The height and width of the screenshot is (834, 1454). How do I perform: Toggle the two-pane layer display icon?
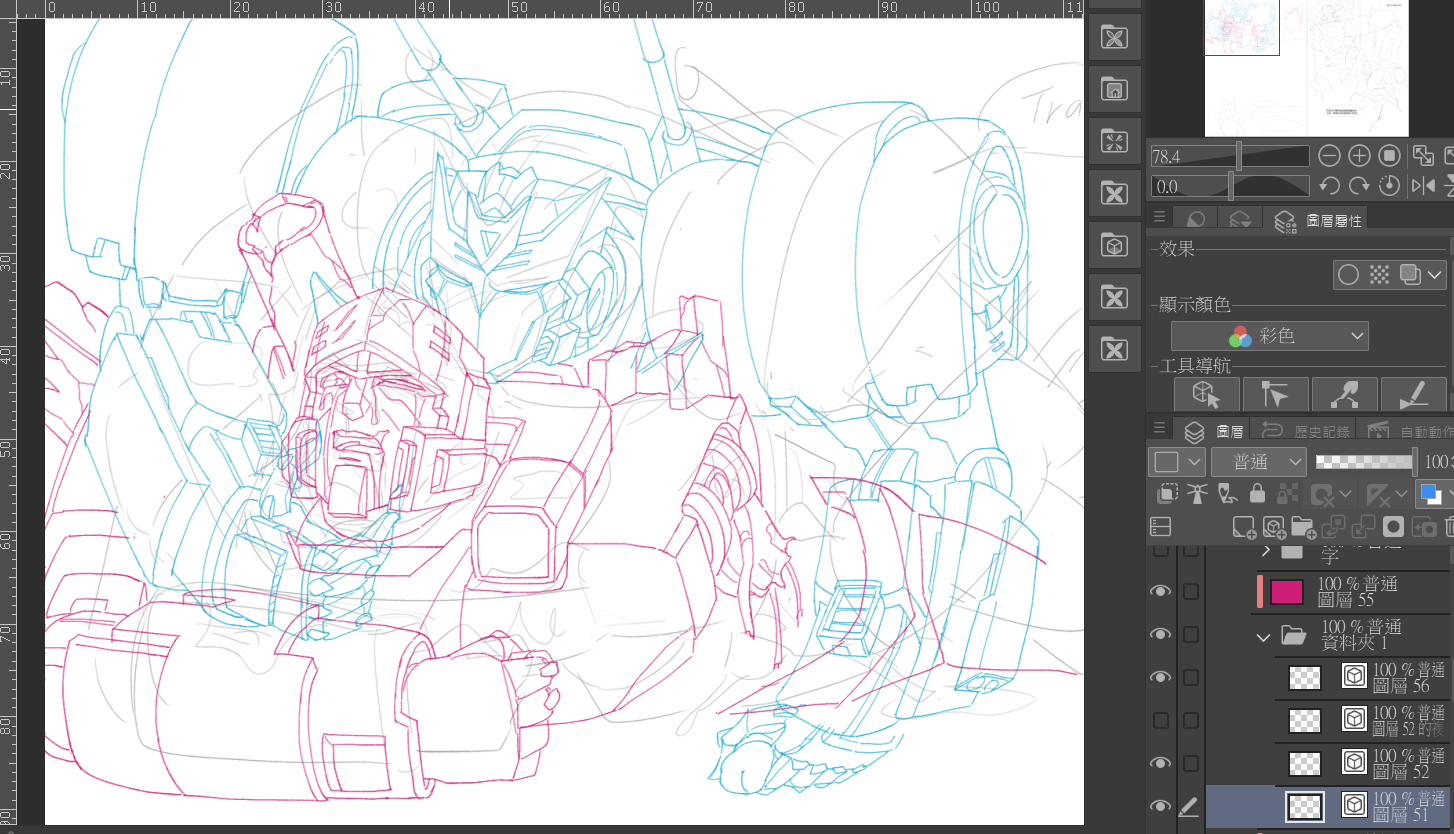[1160, 526]
